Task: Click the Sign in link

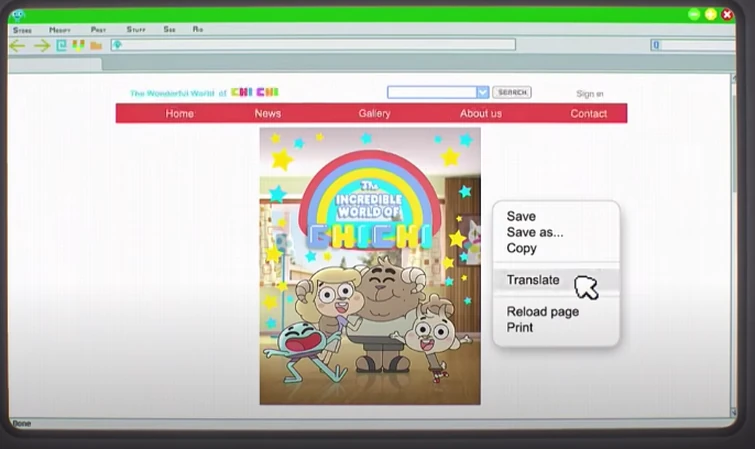Action: pos(589,93)
